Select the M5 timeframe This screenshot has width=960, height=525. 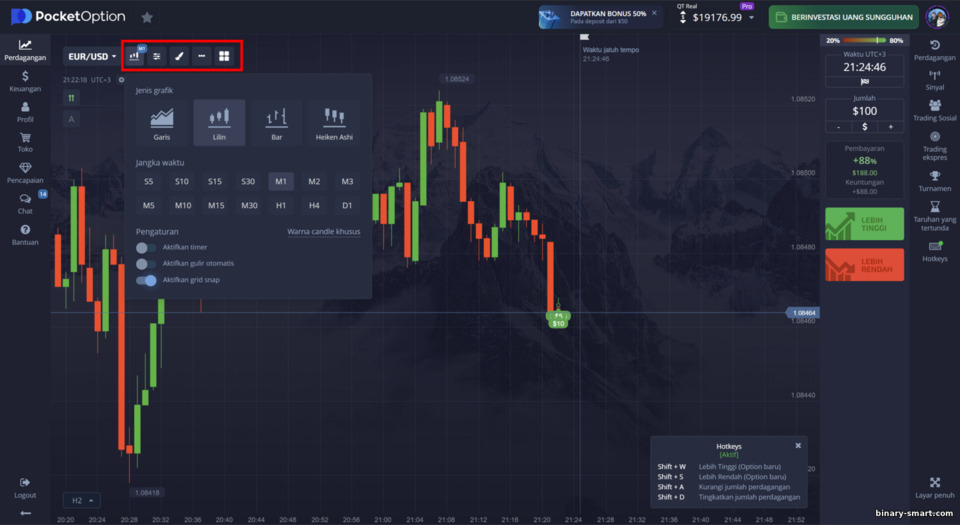(x=149, y=206)
